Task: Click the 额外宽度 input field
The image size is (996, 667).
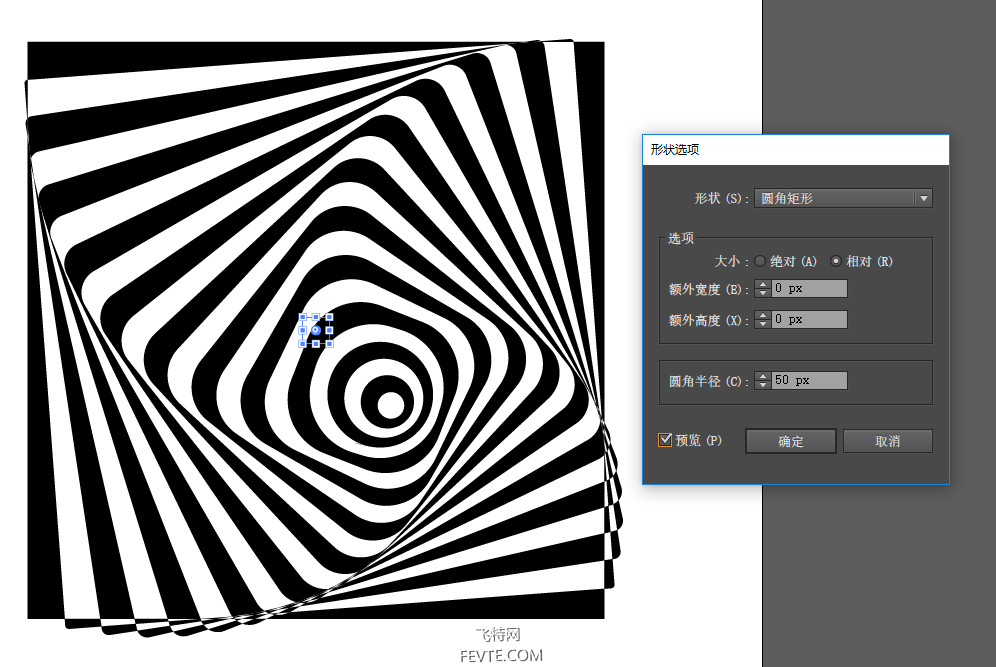Action: coord(809,288)
